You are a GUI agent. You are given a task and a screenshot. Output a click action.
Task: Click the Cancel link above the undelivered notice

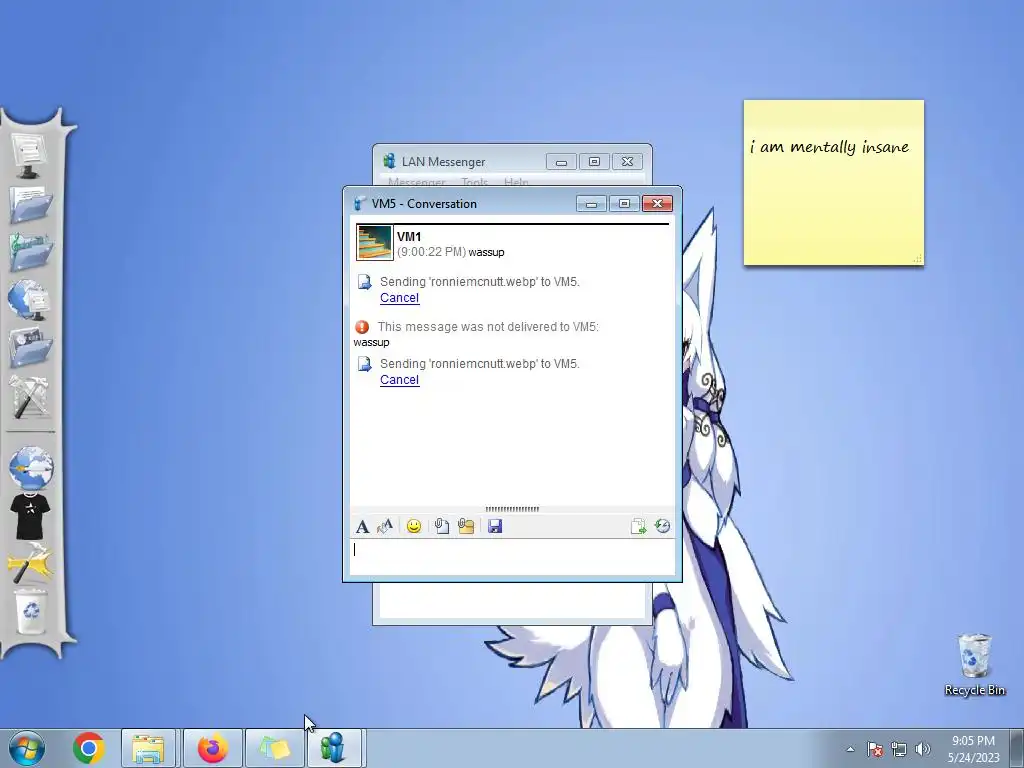(400, 298)
